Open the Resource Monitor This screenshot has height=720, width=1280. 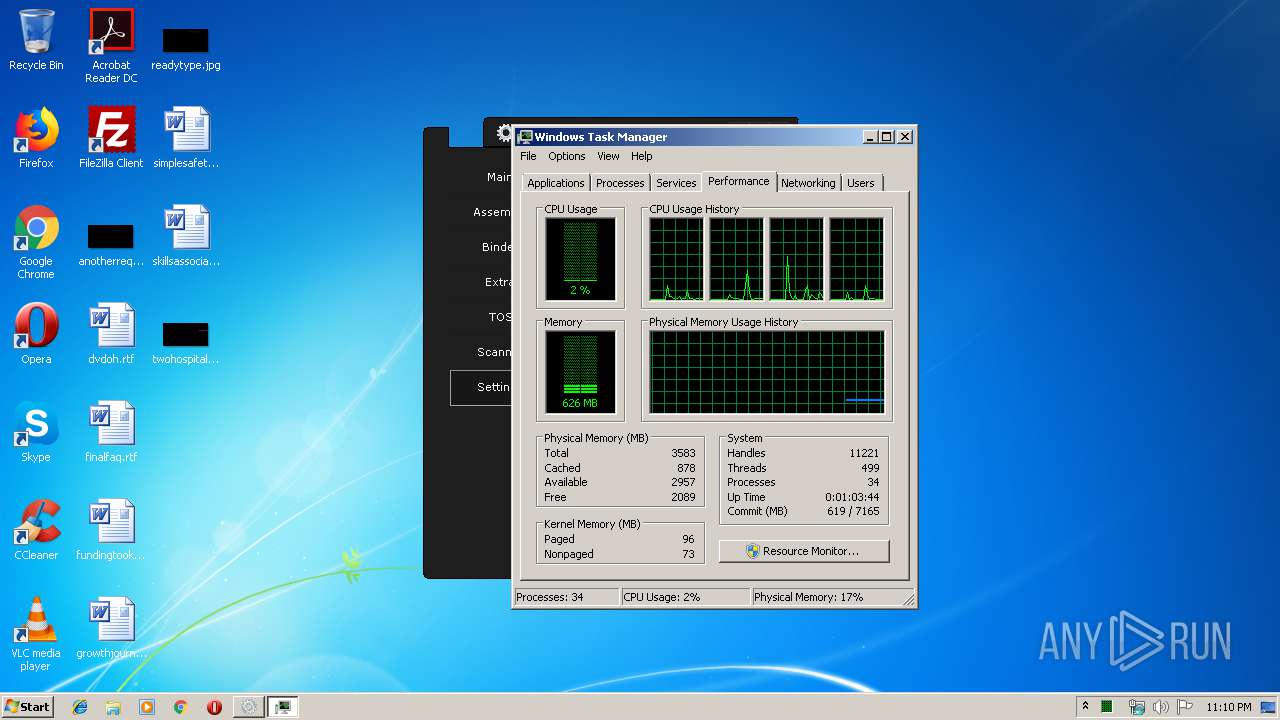click(x=804, y=551)
